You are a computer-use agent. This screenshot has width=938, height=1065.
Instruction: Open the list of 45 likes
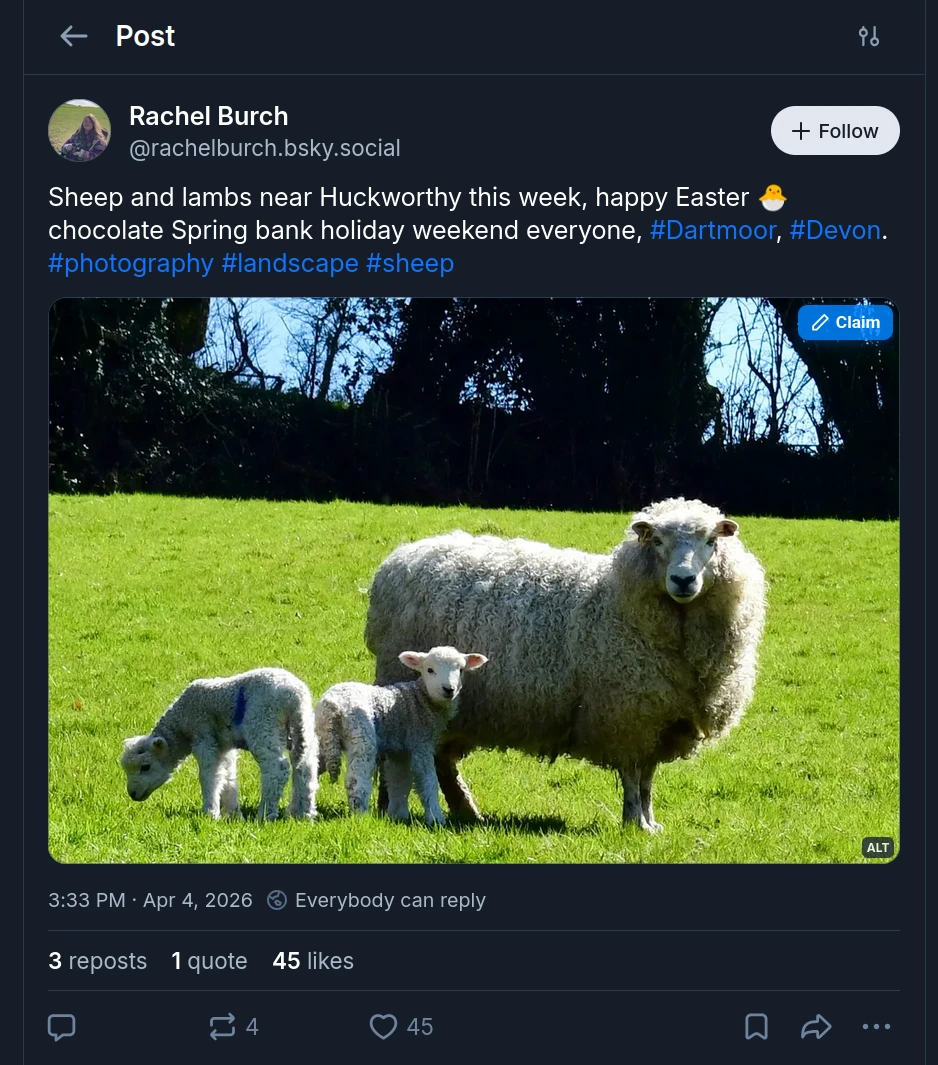313,961
